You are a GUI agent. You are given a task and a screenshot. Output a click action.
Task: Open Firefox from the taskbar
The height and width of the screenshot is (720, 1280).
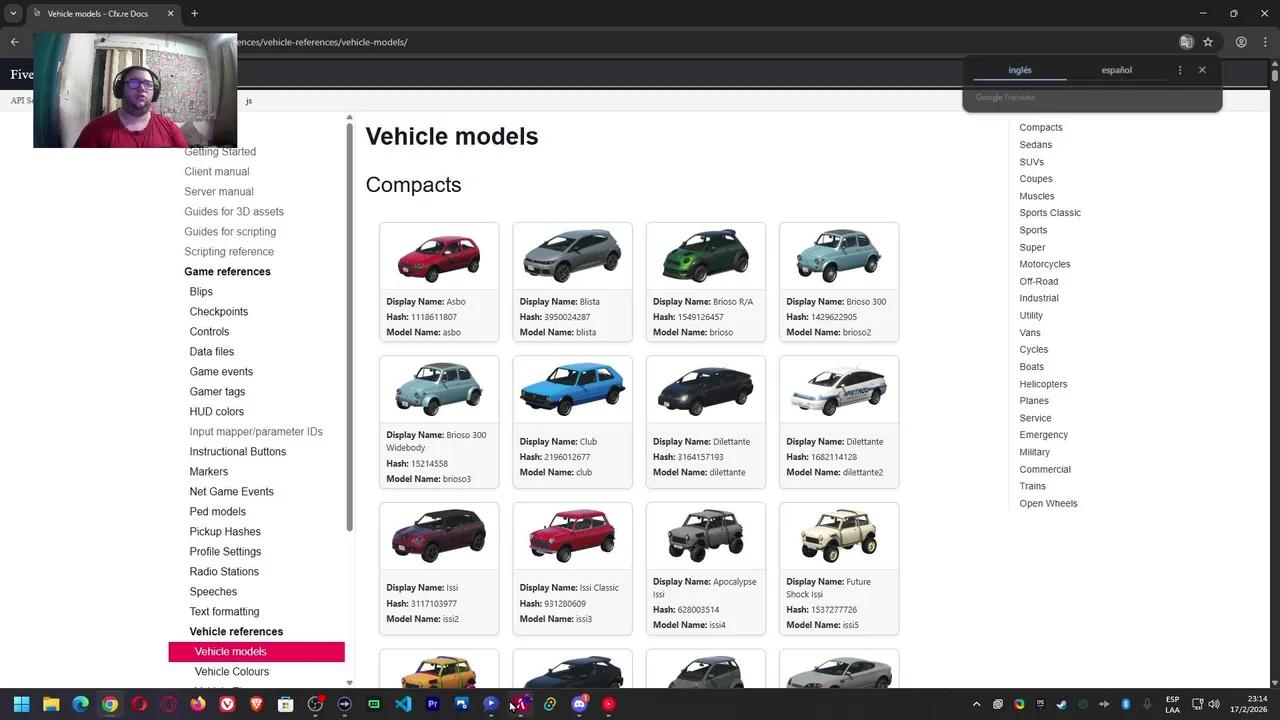coord(198,704)
